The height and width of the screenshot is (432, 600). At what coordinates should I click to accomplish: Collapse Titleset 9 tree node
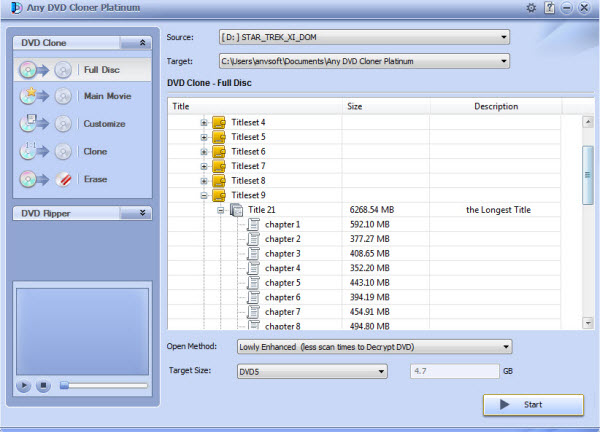[204, 196]
